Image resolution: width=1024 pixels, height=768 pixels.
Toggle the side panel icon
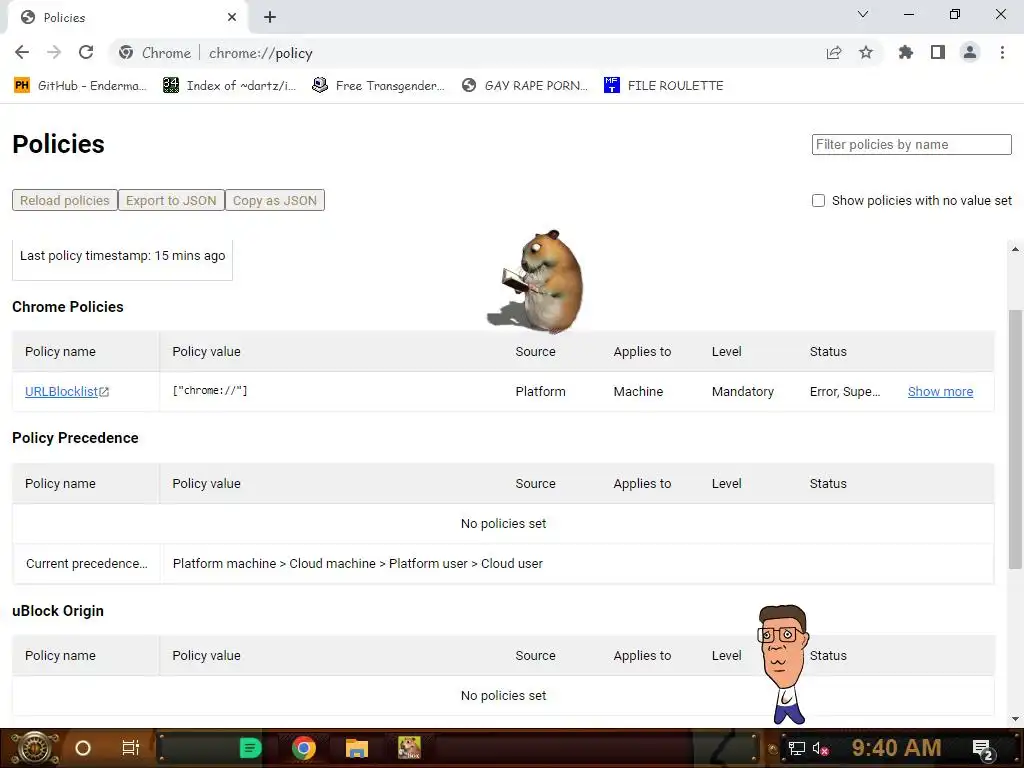click(938, 53)
